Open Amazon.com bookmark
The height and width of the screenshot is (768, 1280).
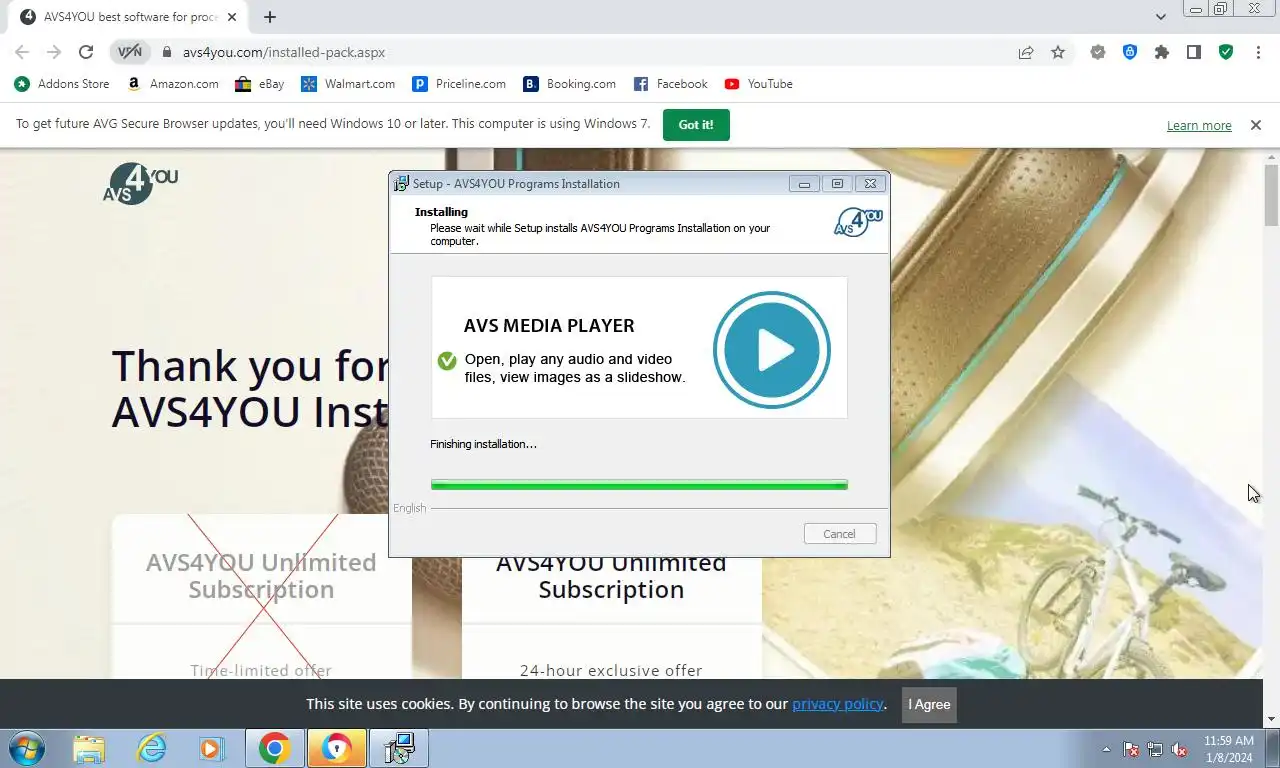click(x=173, y=84)
